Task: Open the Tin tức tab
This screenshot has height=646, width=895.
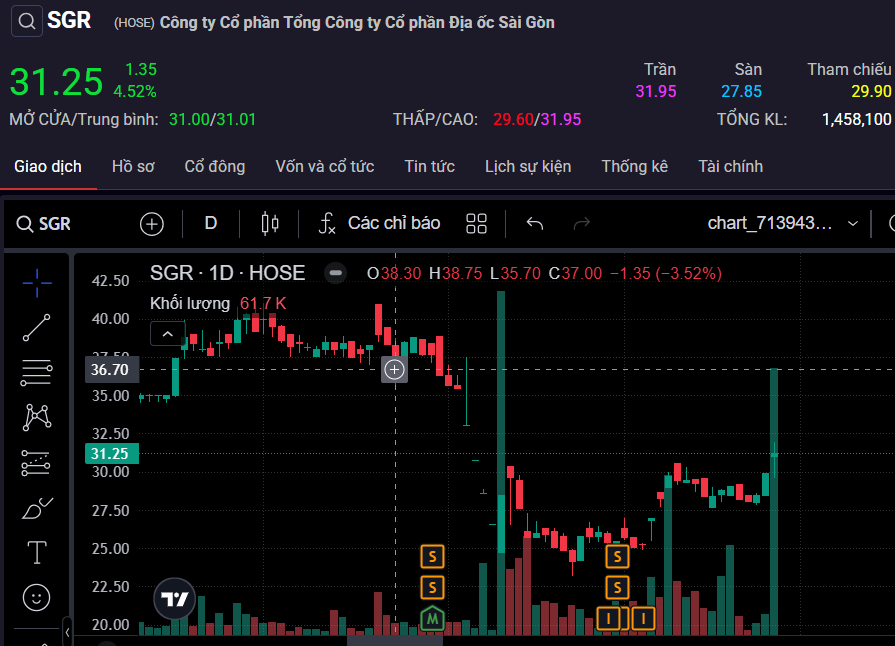Action: (429, 167)
